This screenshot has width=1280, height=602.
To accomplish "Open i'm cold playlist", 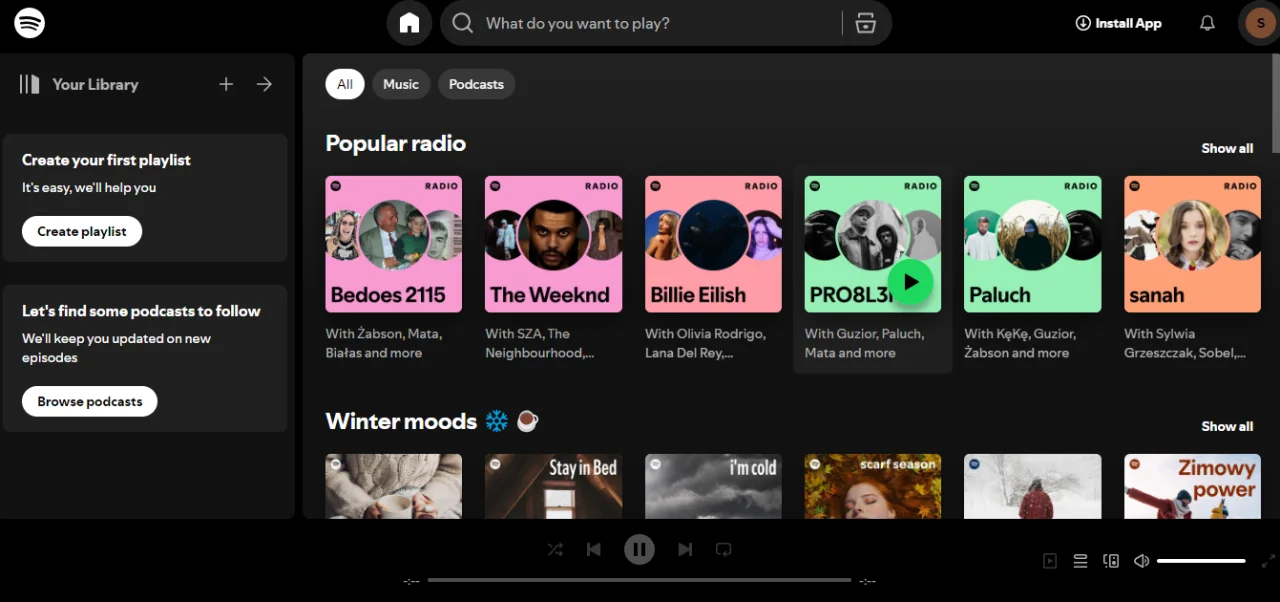I will pyautogui.click(x=713, y=486).
